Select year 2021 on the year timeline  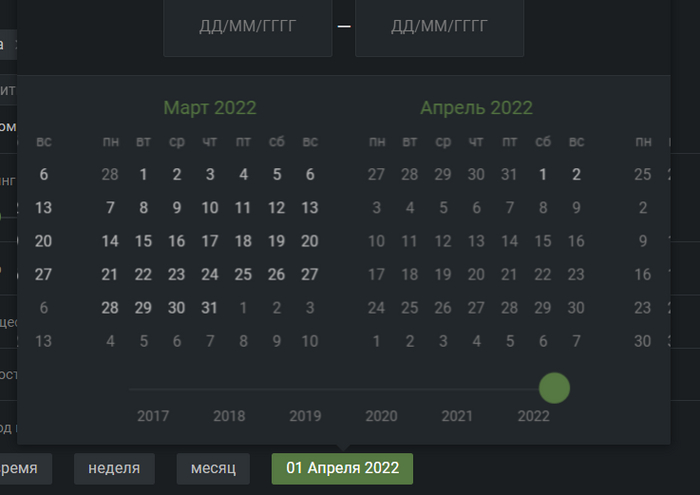(x=457, y=416)
